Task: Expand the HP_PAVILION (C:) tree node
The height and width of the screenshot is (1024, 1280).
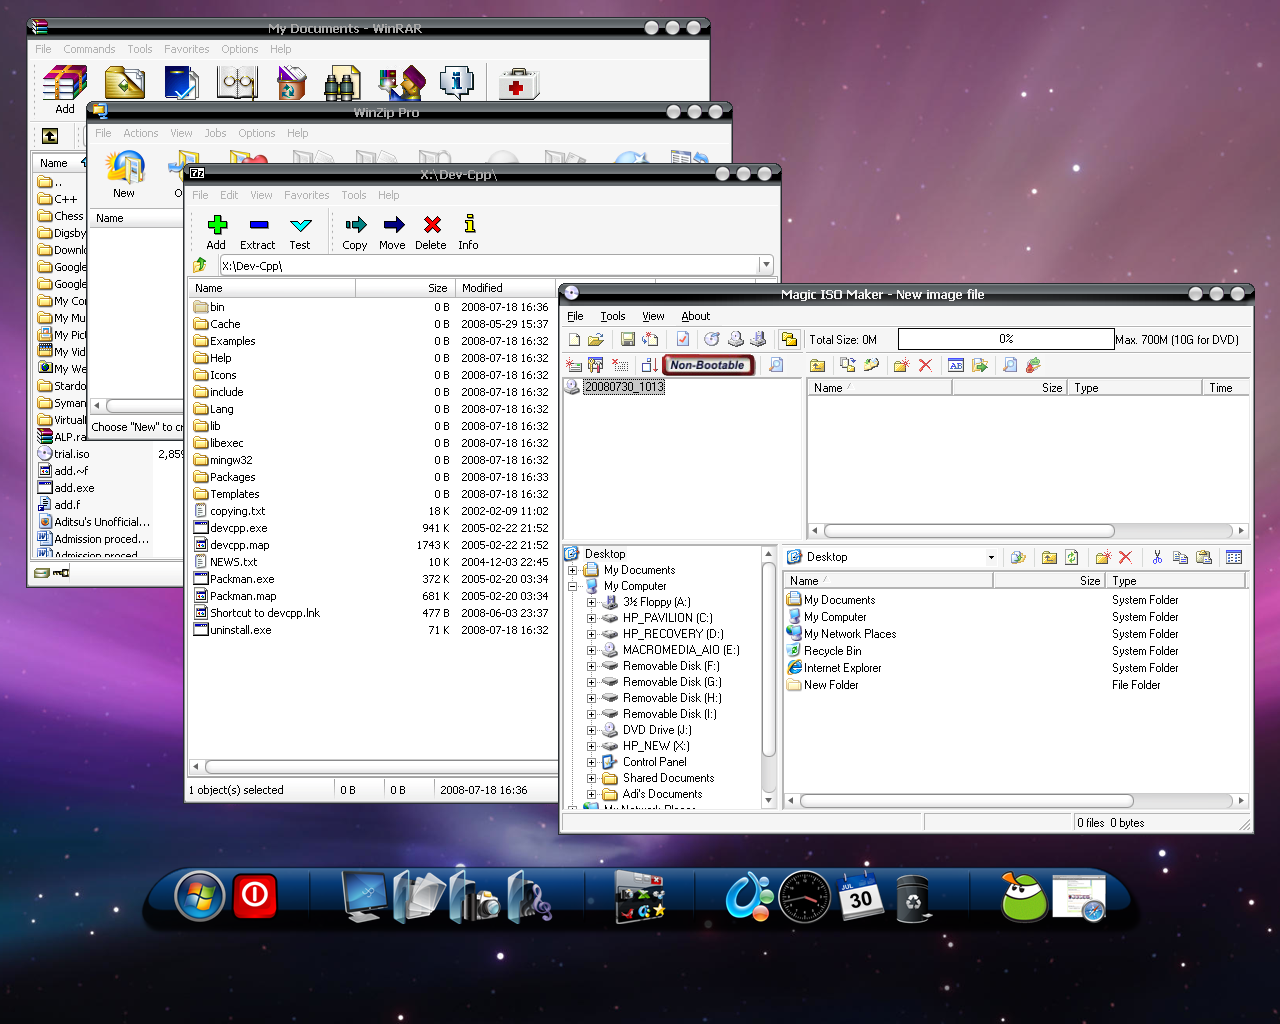Action: pyautogui.click(x=591, y=618)
